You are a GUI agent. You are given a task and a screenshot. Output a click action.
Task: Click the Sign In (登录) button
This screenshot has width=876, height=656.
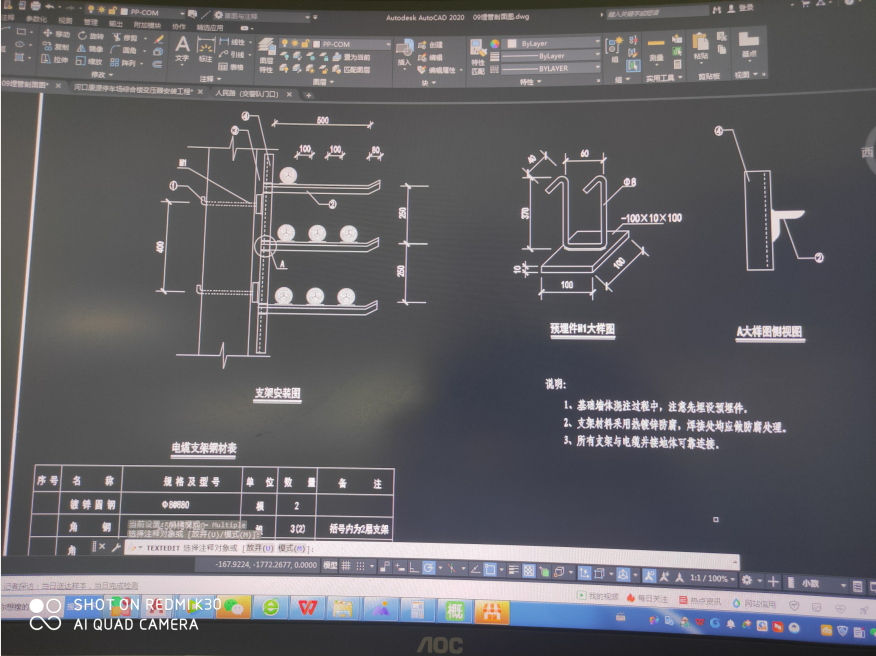[740, 9]
